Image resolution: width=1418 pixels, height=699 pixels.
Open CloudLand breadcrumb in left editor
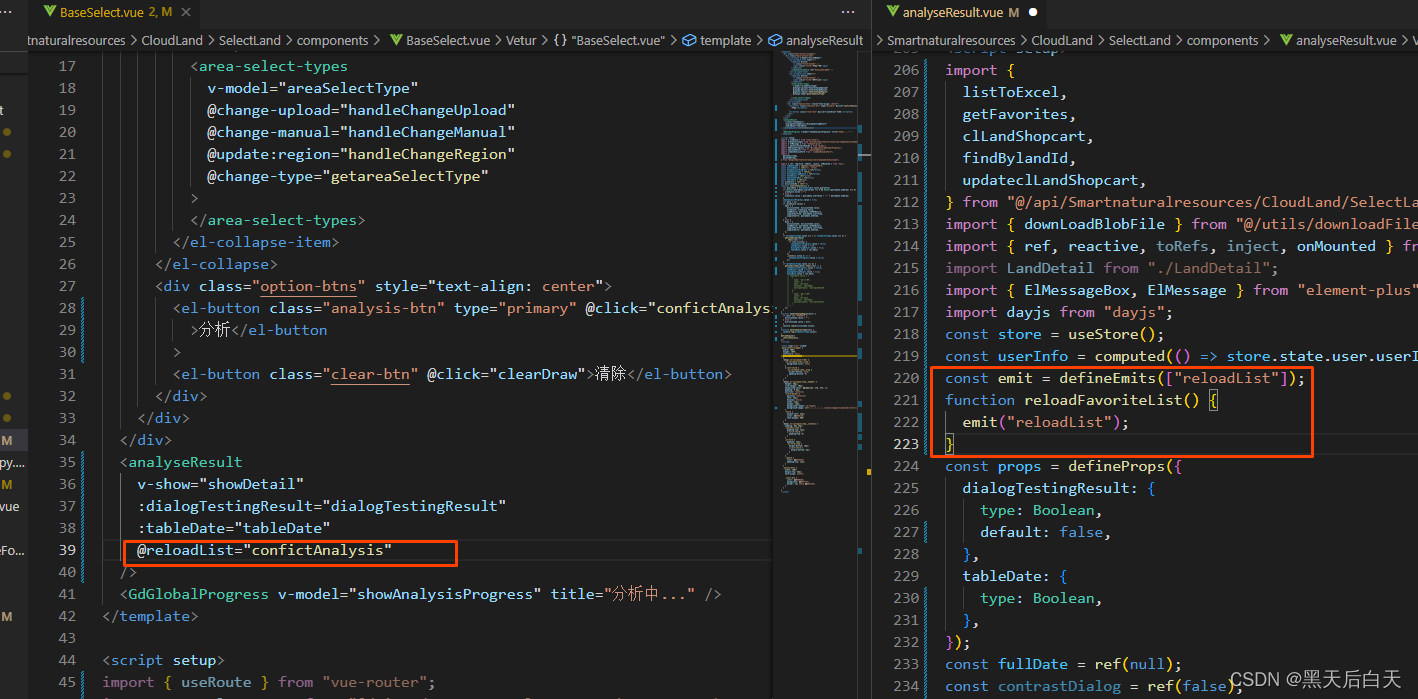172,41
